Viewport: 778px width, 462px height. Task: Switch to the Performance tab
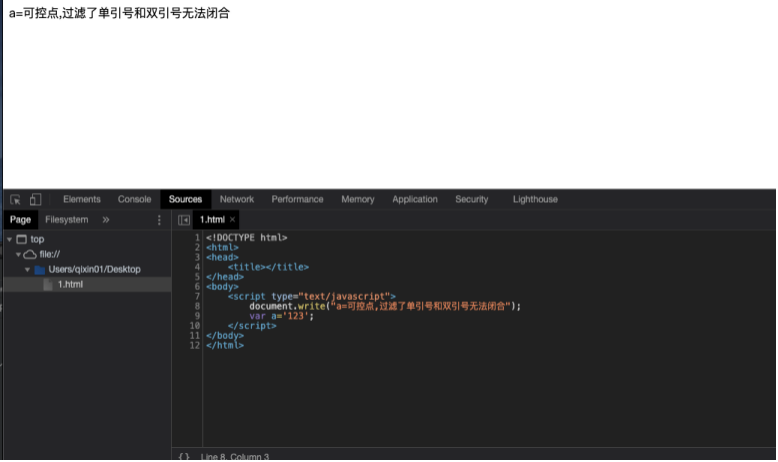[x=297, y=199]
